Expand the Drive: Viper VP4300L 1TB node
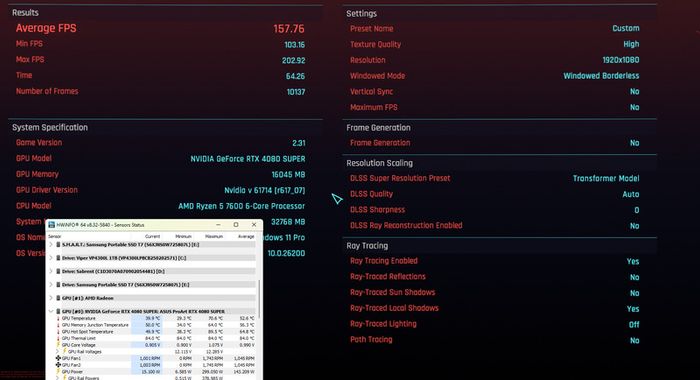The width and height of the screenshot is (700, 380). coord(51,258)
